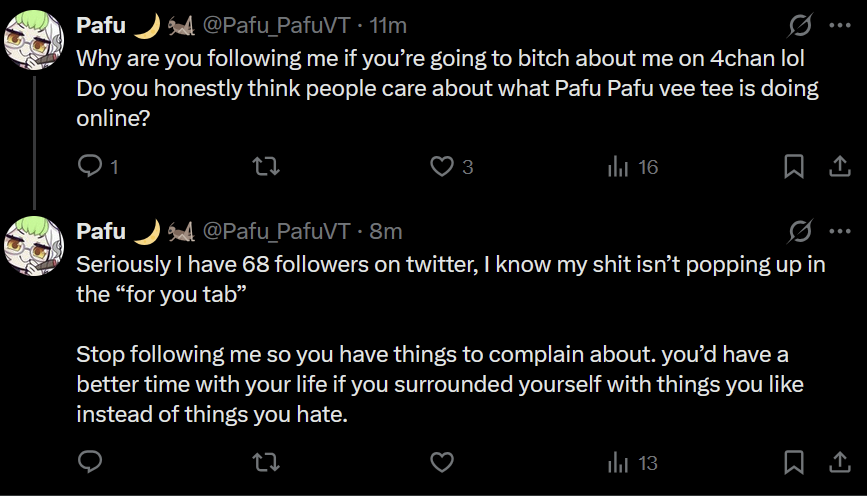The height and width of the screenshot is (496, 867).
Task: Open @Pafu_PafuVT handle on second tweet
Action: (x=277, y=232)
